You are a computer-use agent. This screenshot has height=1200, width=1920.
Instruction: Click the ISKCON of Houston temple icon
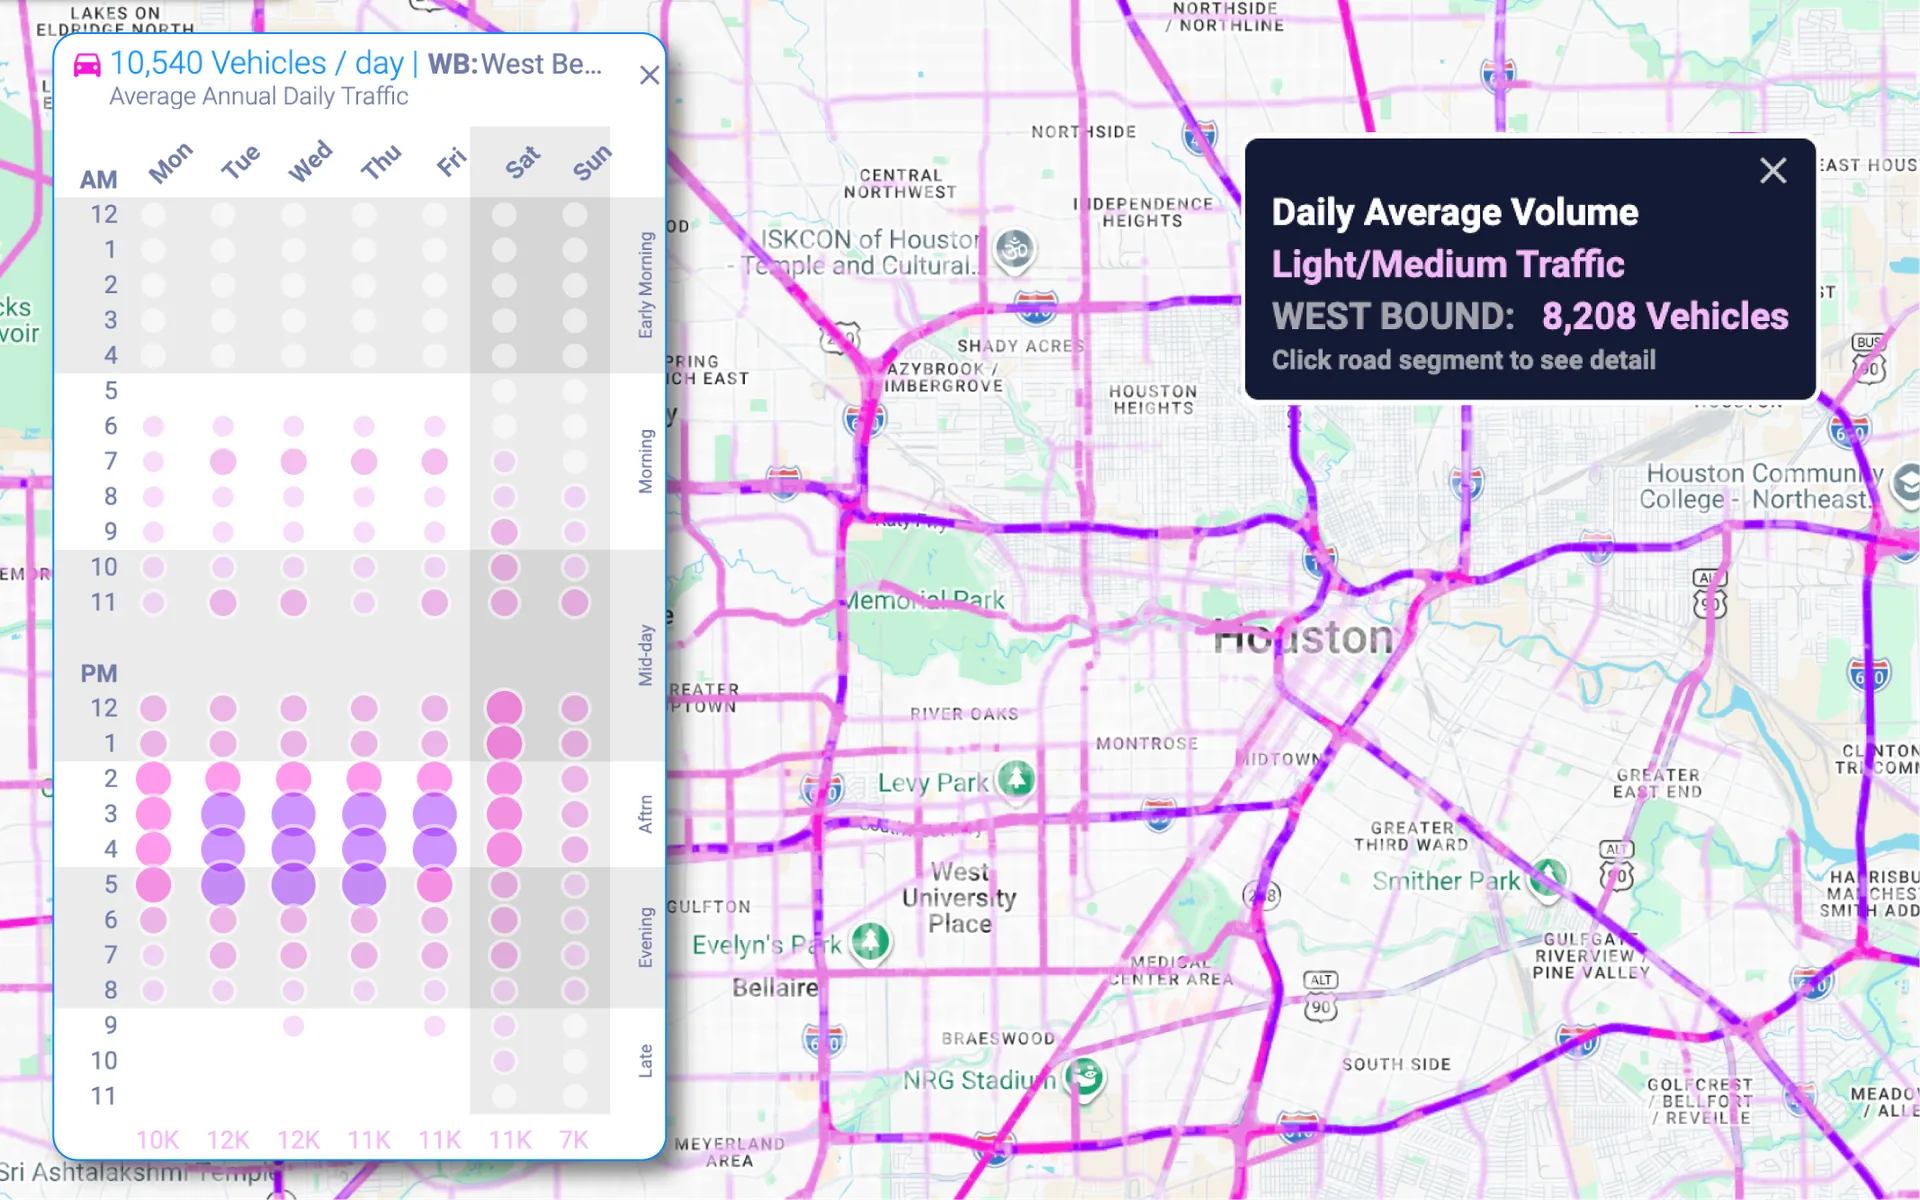click(x=1015, y=249)
